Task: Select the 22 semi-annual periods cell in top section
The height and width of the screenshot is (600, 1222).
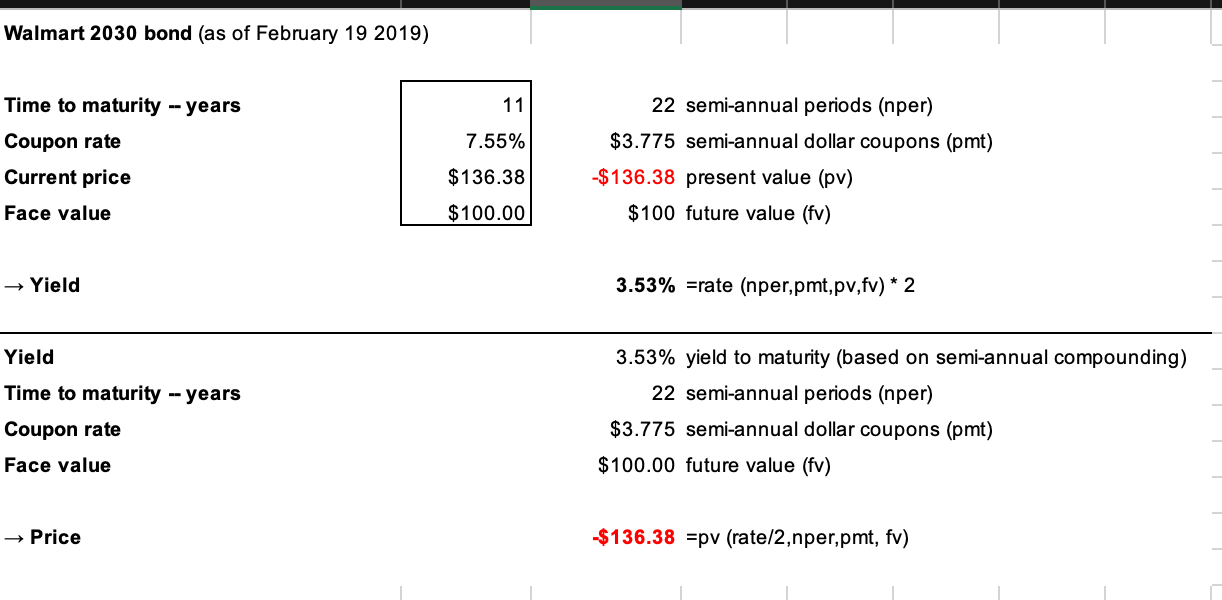Action: [664, 105]
